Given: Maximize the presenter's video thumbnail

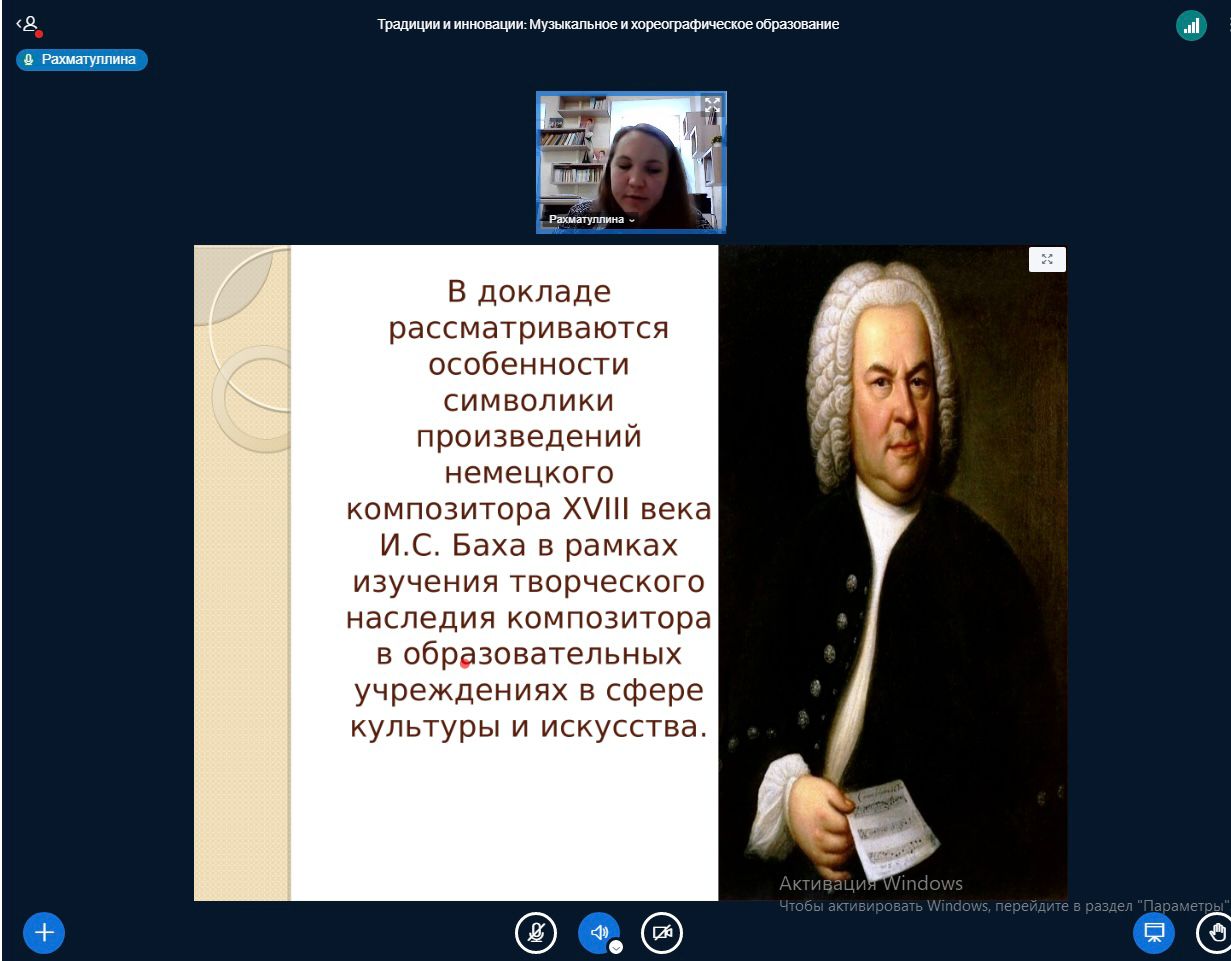Looking at the screenshot, I should coord(711,105).
